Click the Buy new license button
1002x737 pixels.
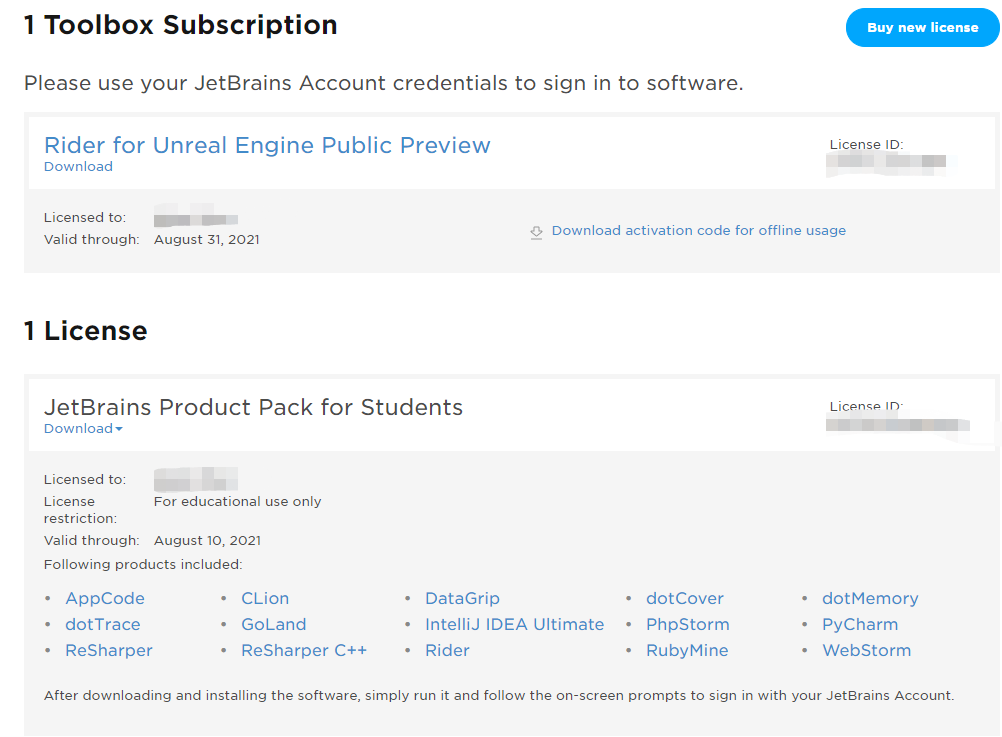pyautogui.click(x=922, y=27)
